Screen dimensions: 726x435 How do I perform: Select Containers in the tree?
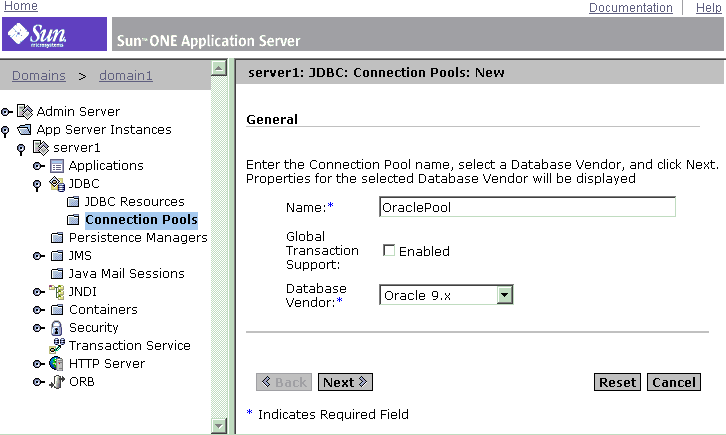coord(103,310)
